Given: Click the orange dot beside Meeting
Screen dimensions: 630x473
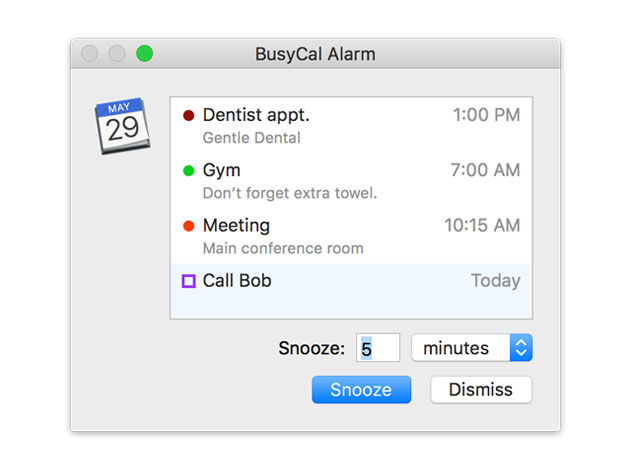Looking at the screenshot, I should click(188, 226).
